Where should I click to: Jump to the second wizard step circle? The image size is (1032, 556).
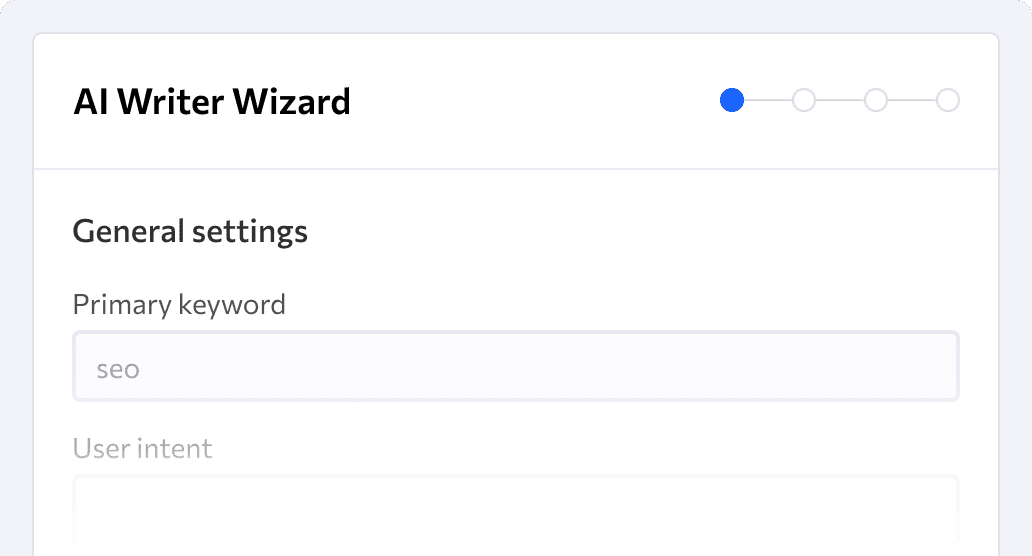tap(804, 101)
